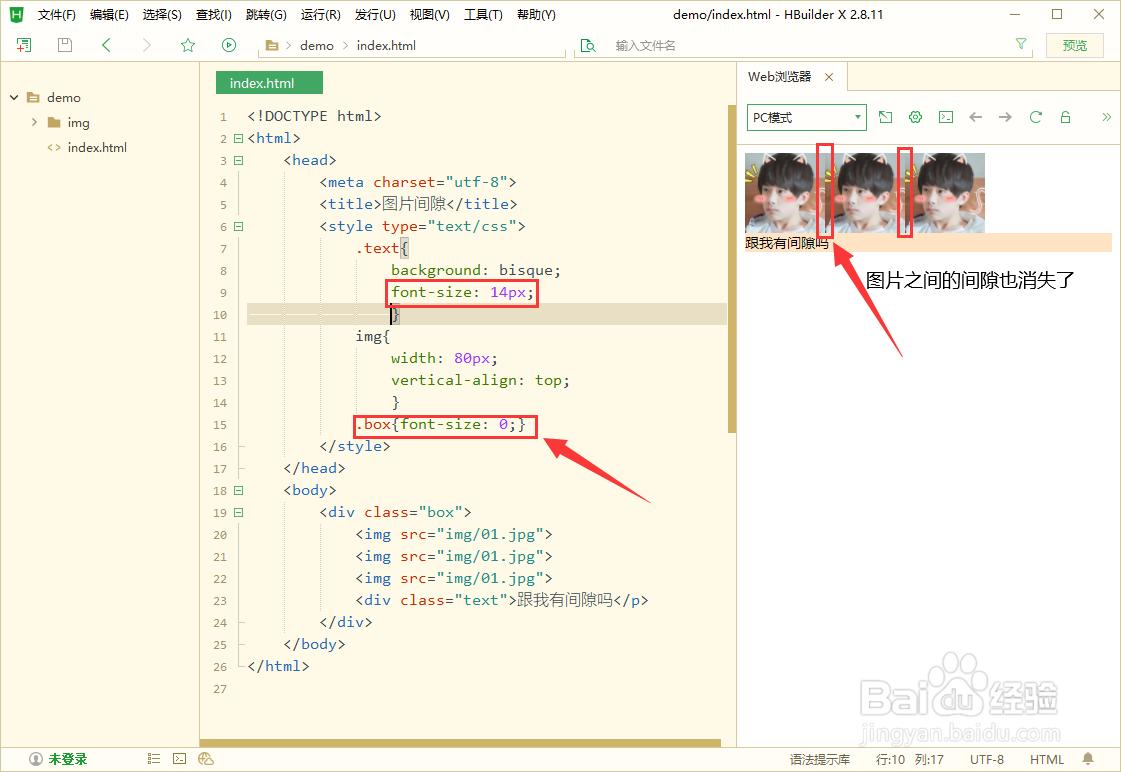Open browser settings via the gear icon
This screenshot has height=772, width=1121.
click(915, 117)
